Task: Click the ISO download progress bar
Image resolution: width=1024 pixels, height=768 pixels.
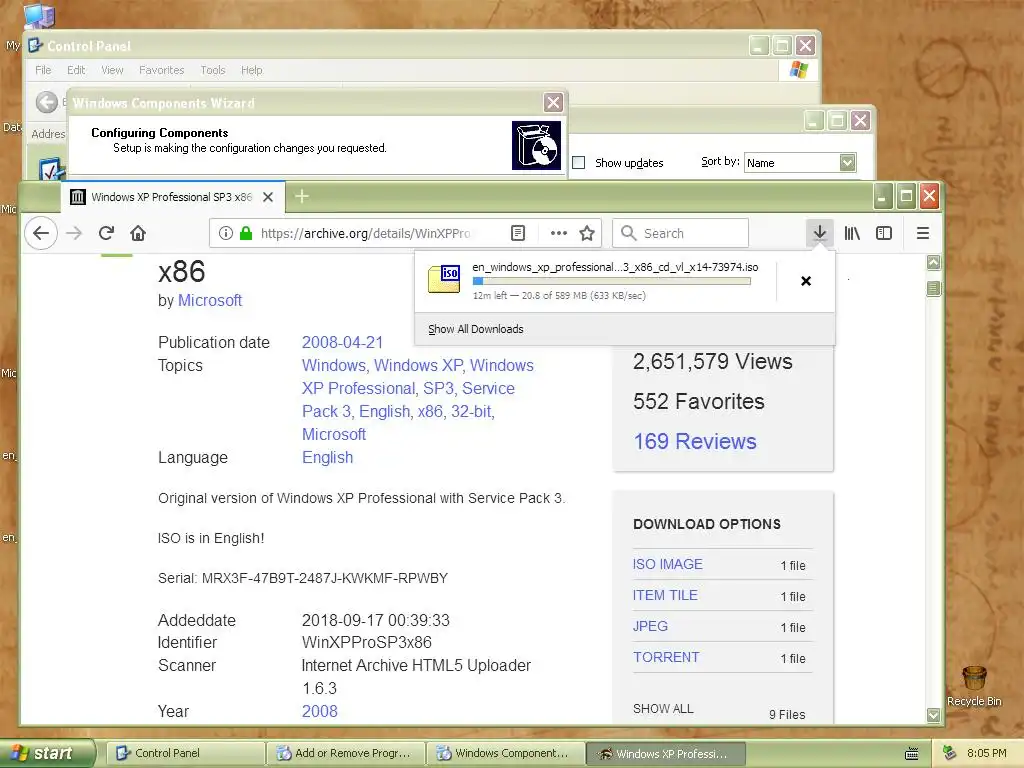Action: pos(611,281)
